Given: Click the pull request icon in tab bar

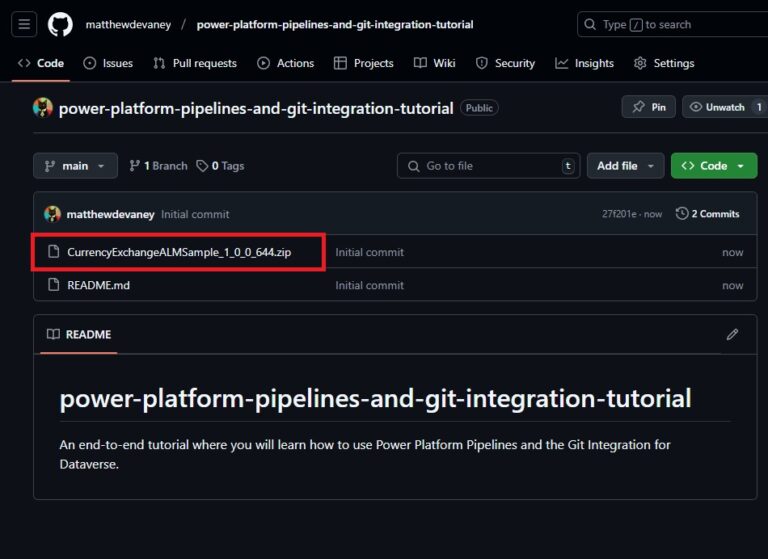Looking at the screenshot, I should (159, 63).
